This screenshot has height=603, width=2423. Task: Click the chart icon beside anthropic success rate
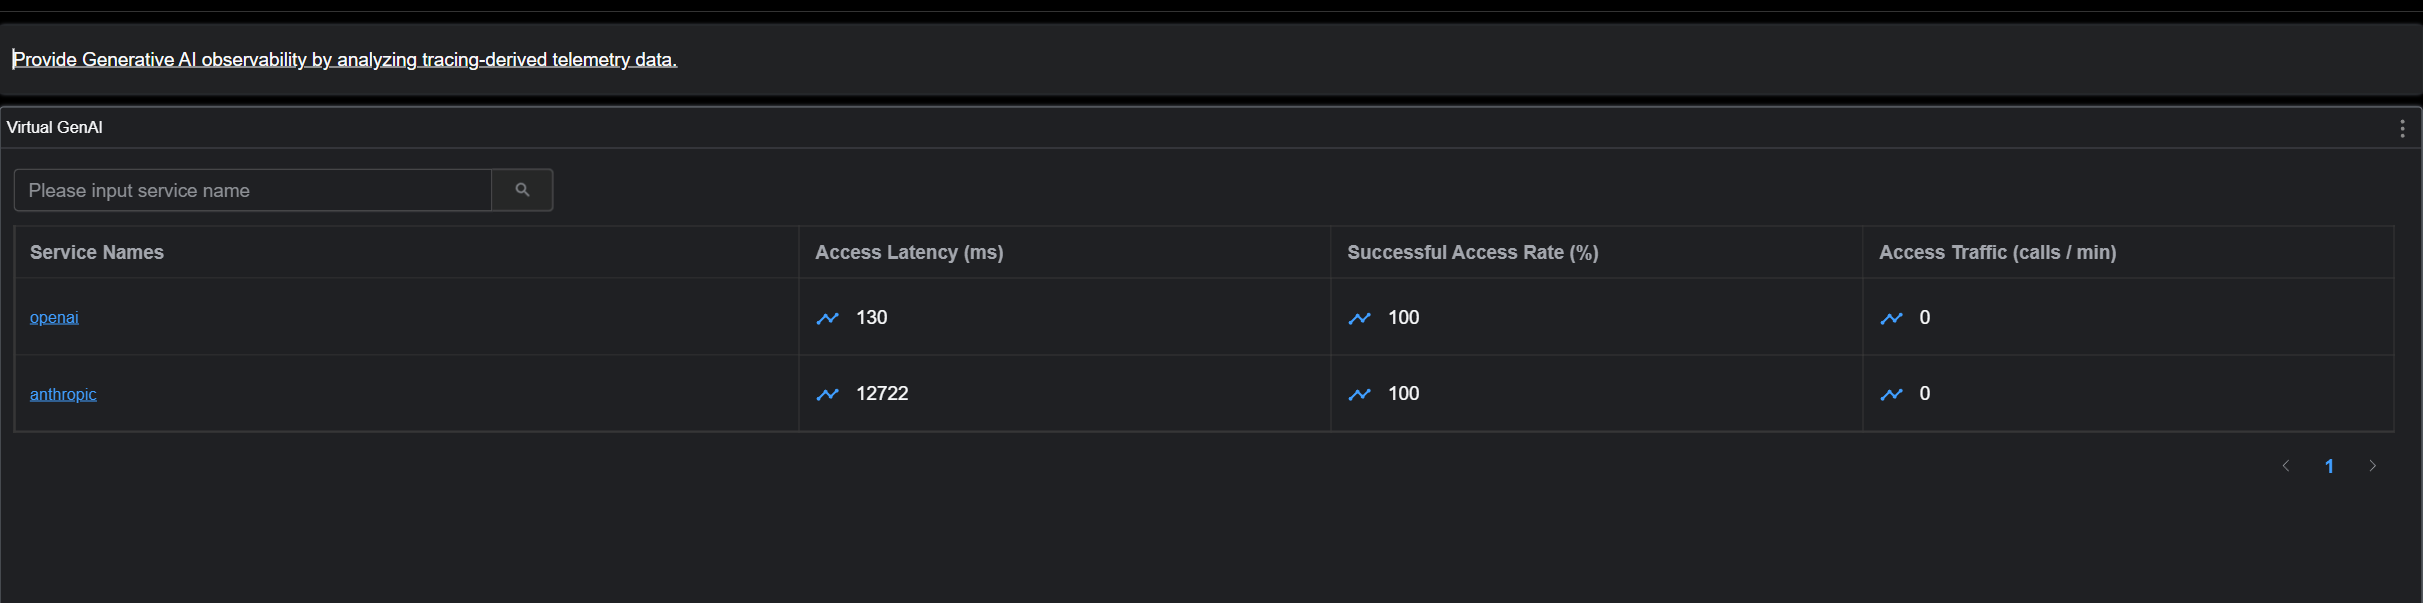tap(1358, 394)
